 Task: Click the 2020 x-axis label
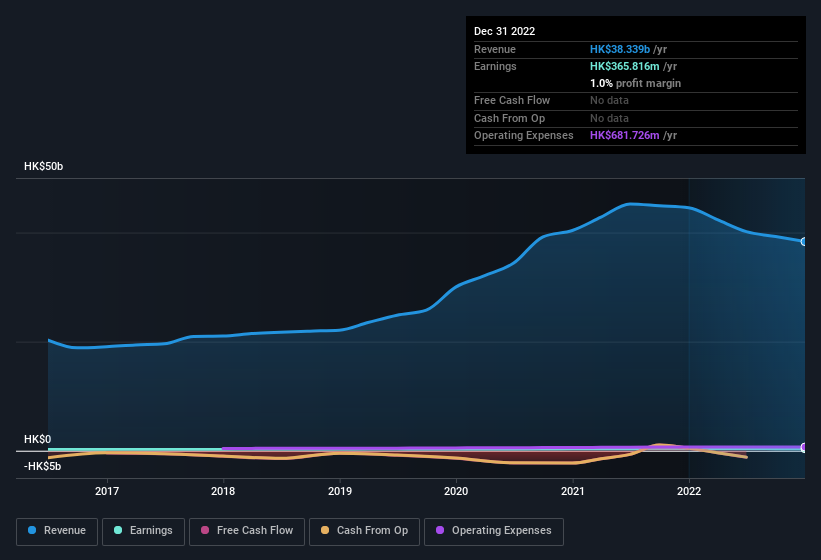pos(456,491)
